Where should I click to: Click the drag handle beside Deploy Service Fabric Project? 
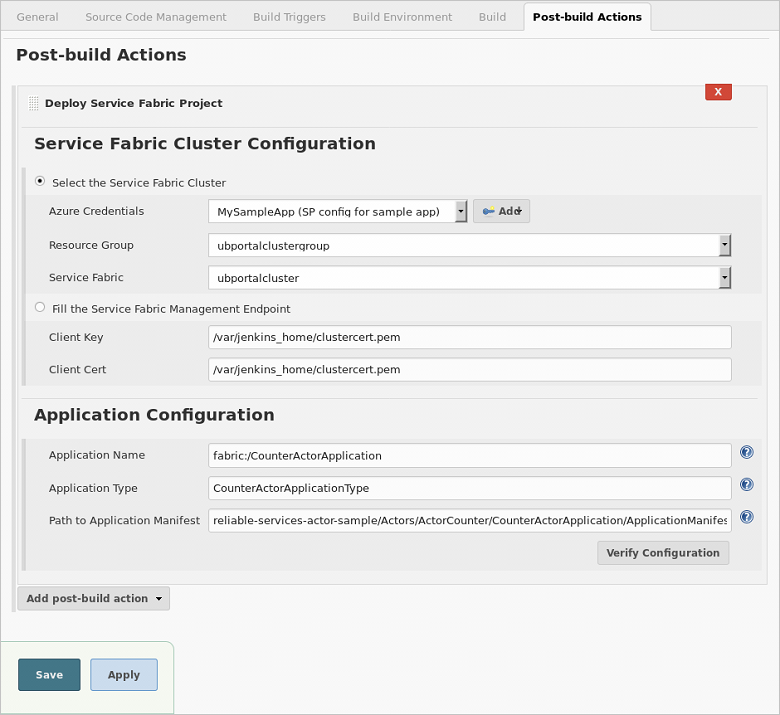(x=34, y=103)
